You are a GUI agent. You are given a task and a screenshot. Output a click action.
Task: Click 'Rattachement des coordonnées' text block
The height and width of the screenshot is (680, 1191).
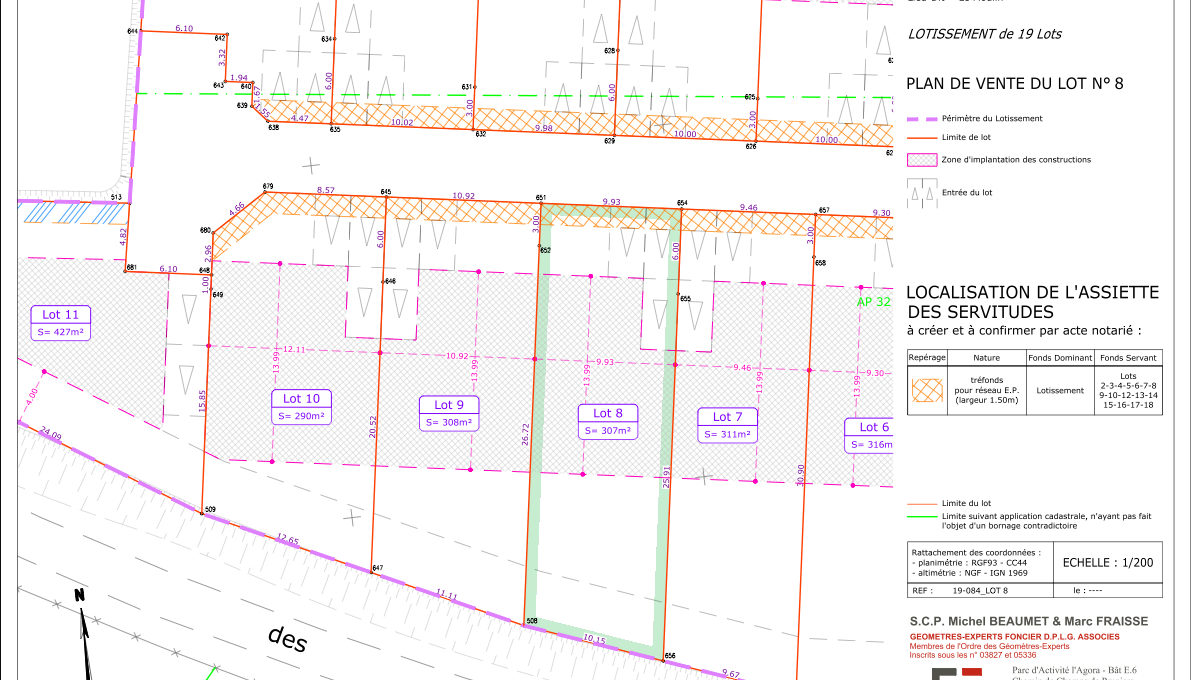tap(976, 563)
